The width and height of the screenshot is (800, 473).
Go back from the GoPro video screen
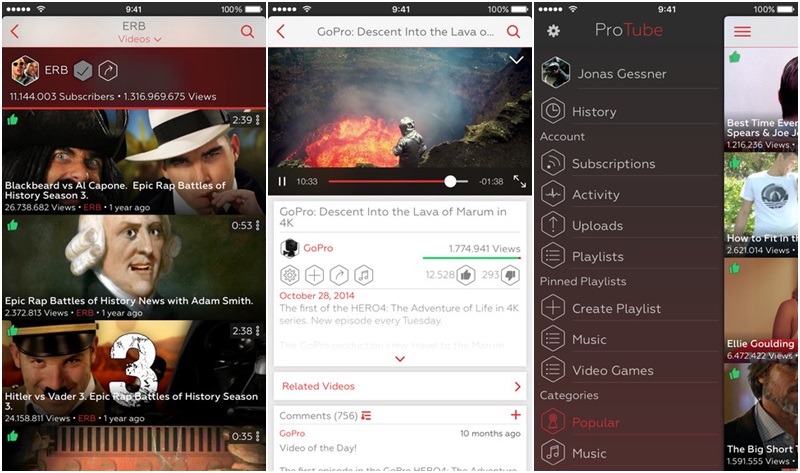(281, 32)
